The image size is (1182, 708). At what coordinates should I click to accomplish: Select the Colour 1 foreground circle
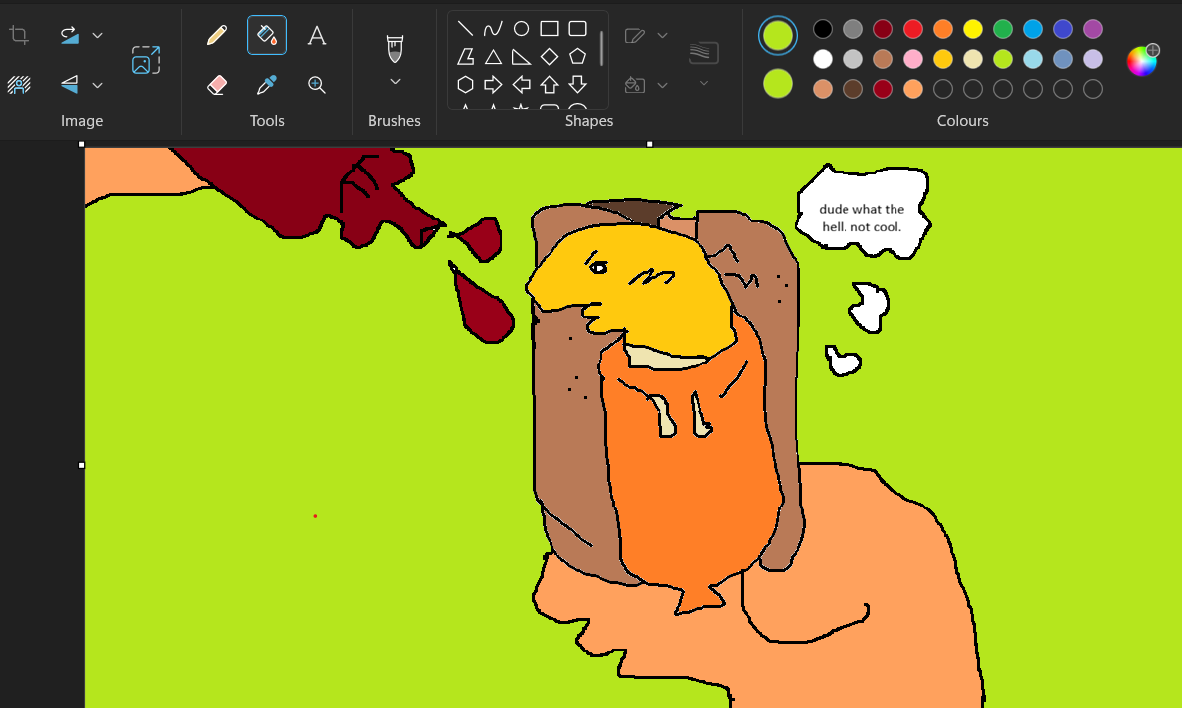tap(777, 35)
